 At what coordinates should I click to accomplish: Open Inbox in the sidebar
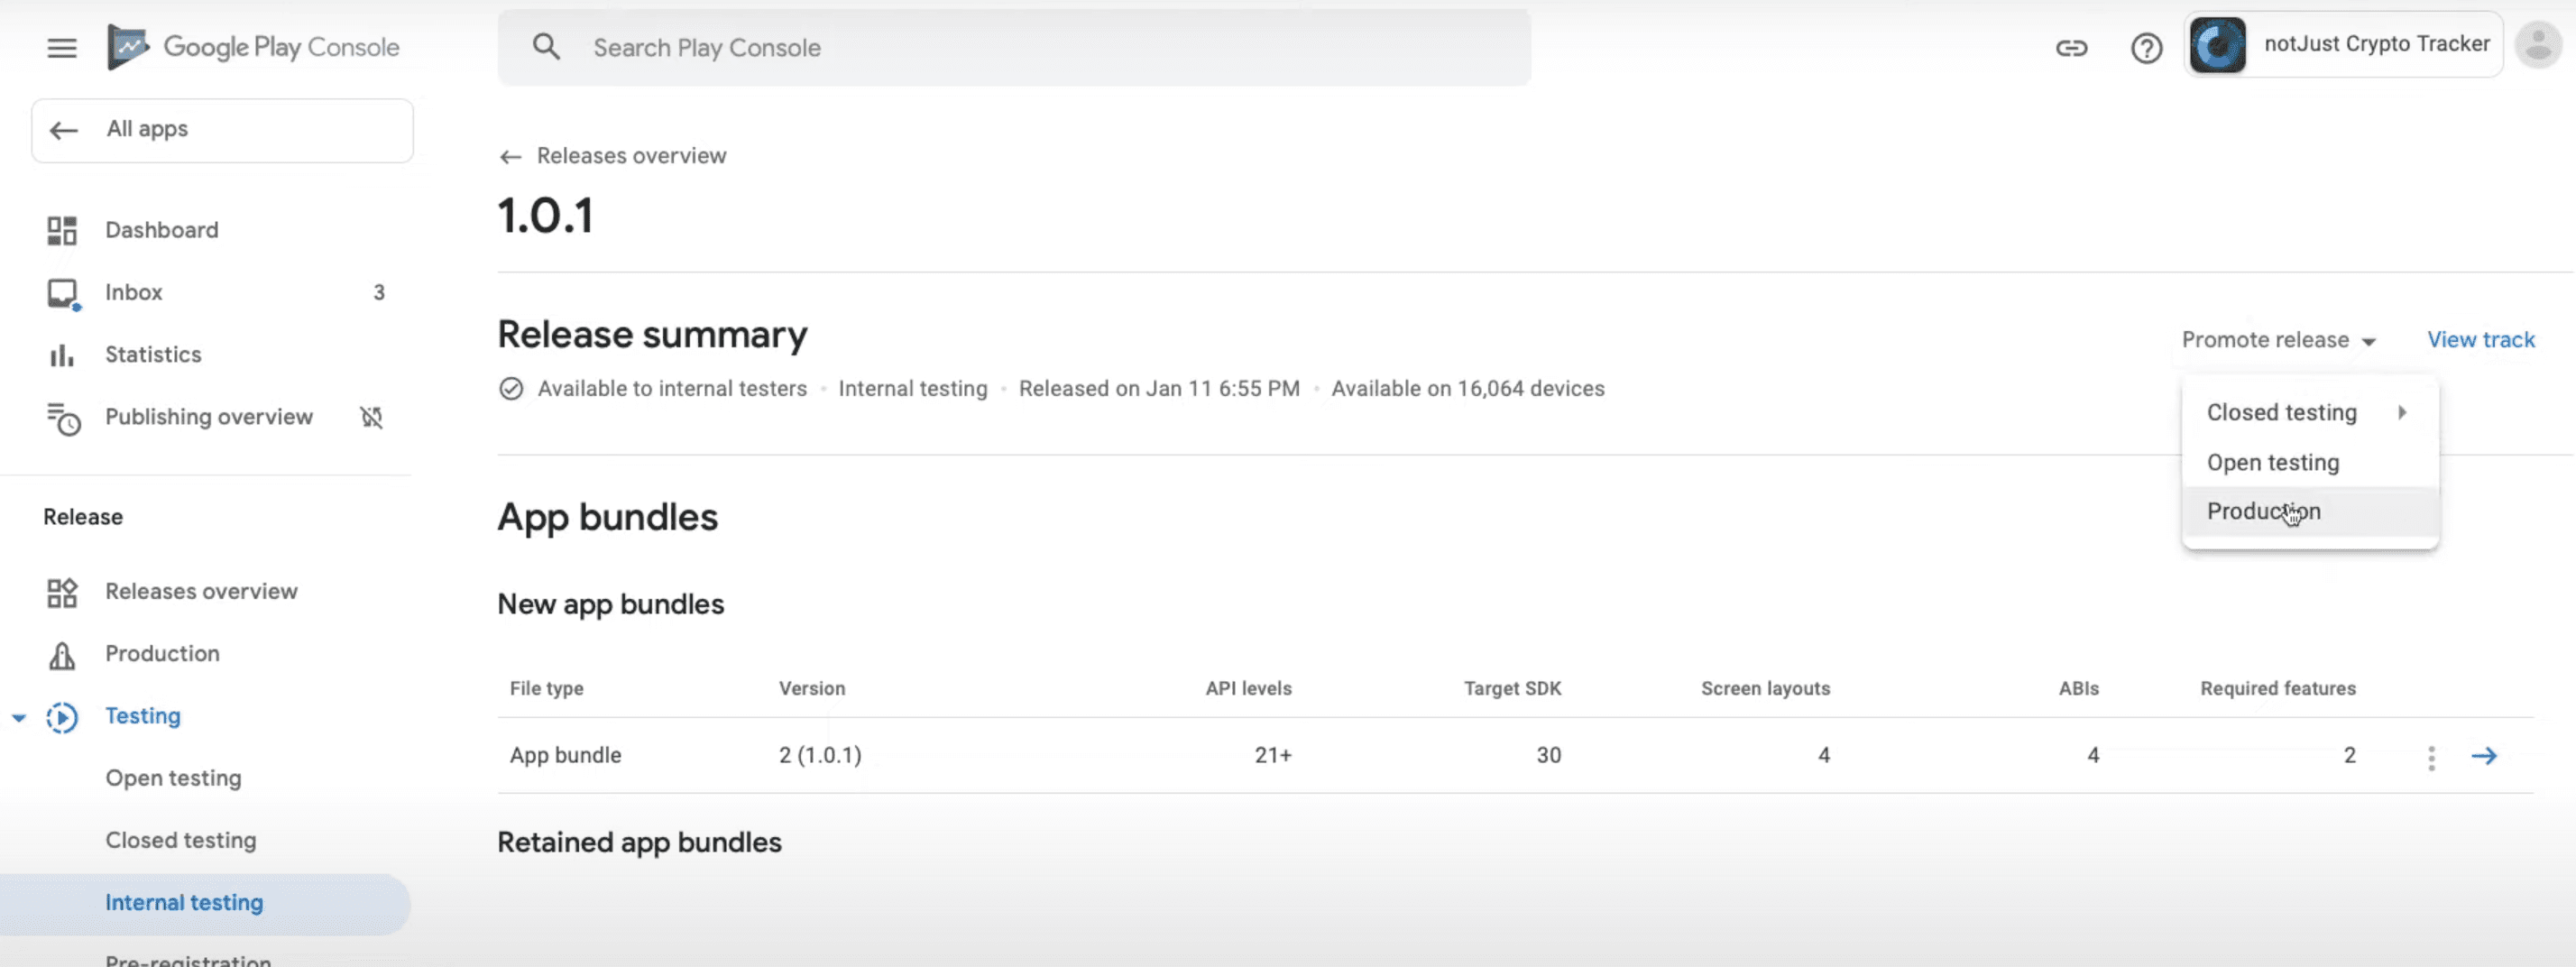click(x=134, y=292)
